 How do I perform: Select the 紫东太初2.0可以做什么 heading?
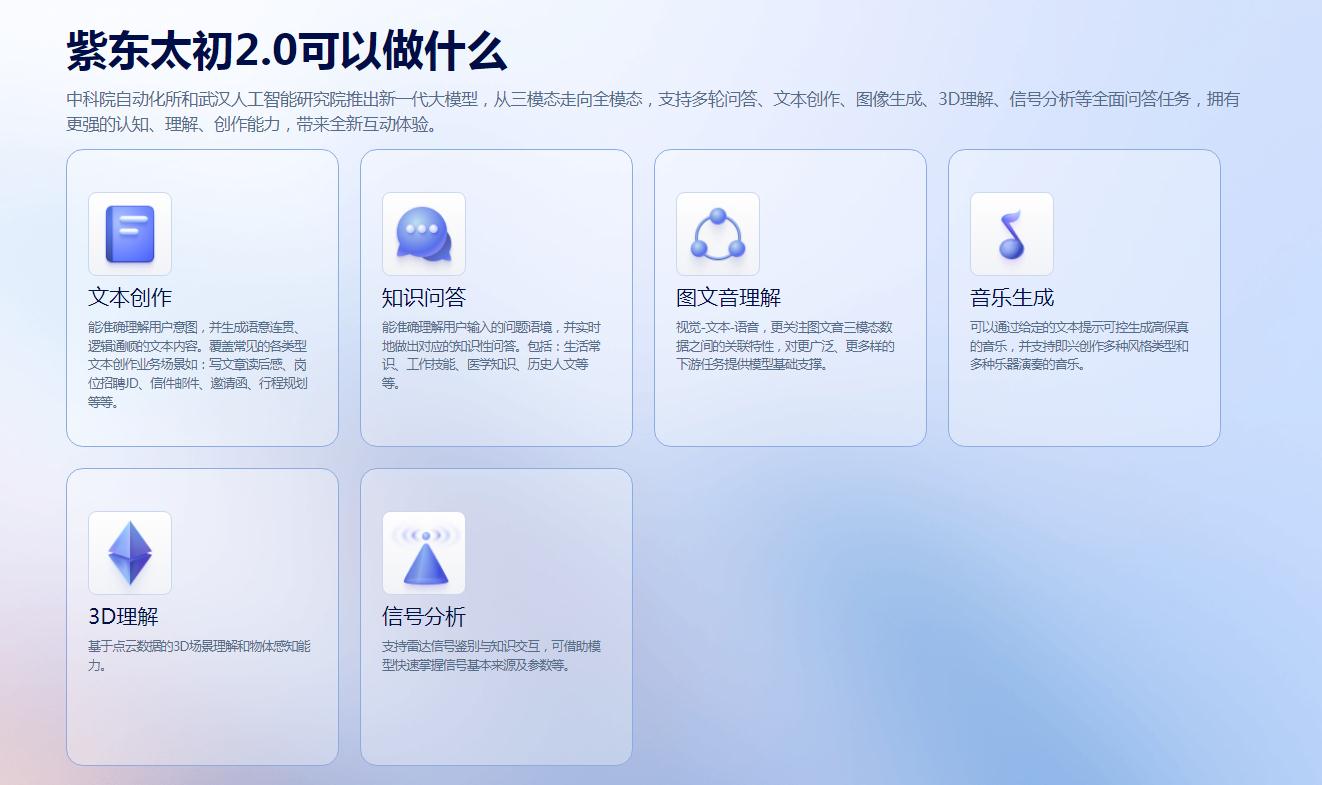coord(287,50)
